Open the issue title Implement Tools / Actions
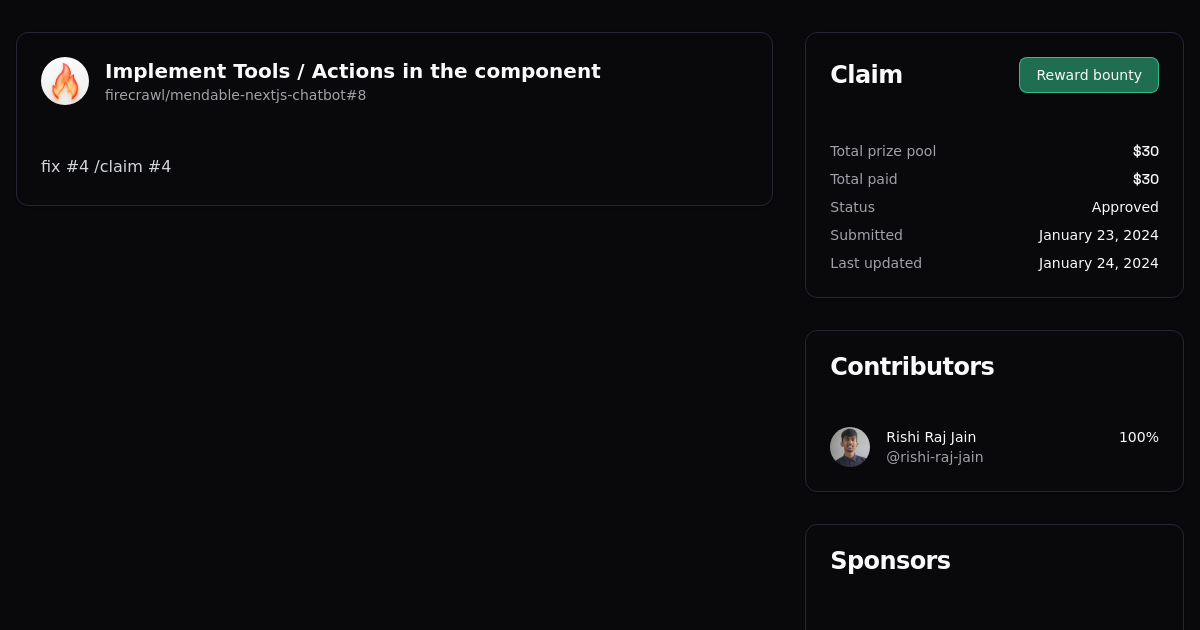The image size is (1200, 630). click(x=353, y=71)
